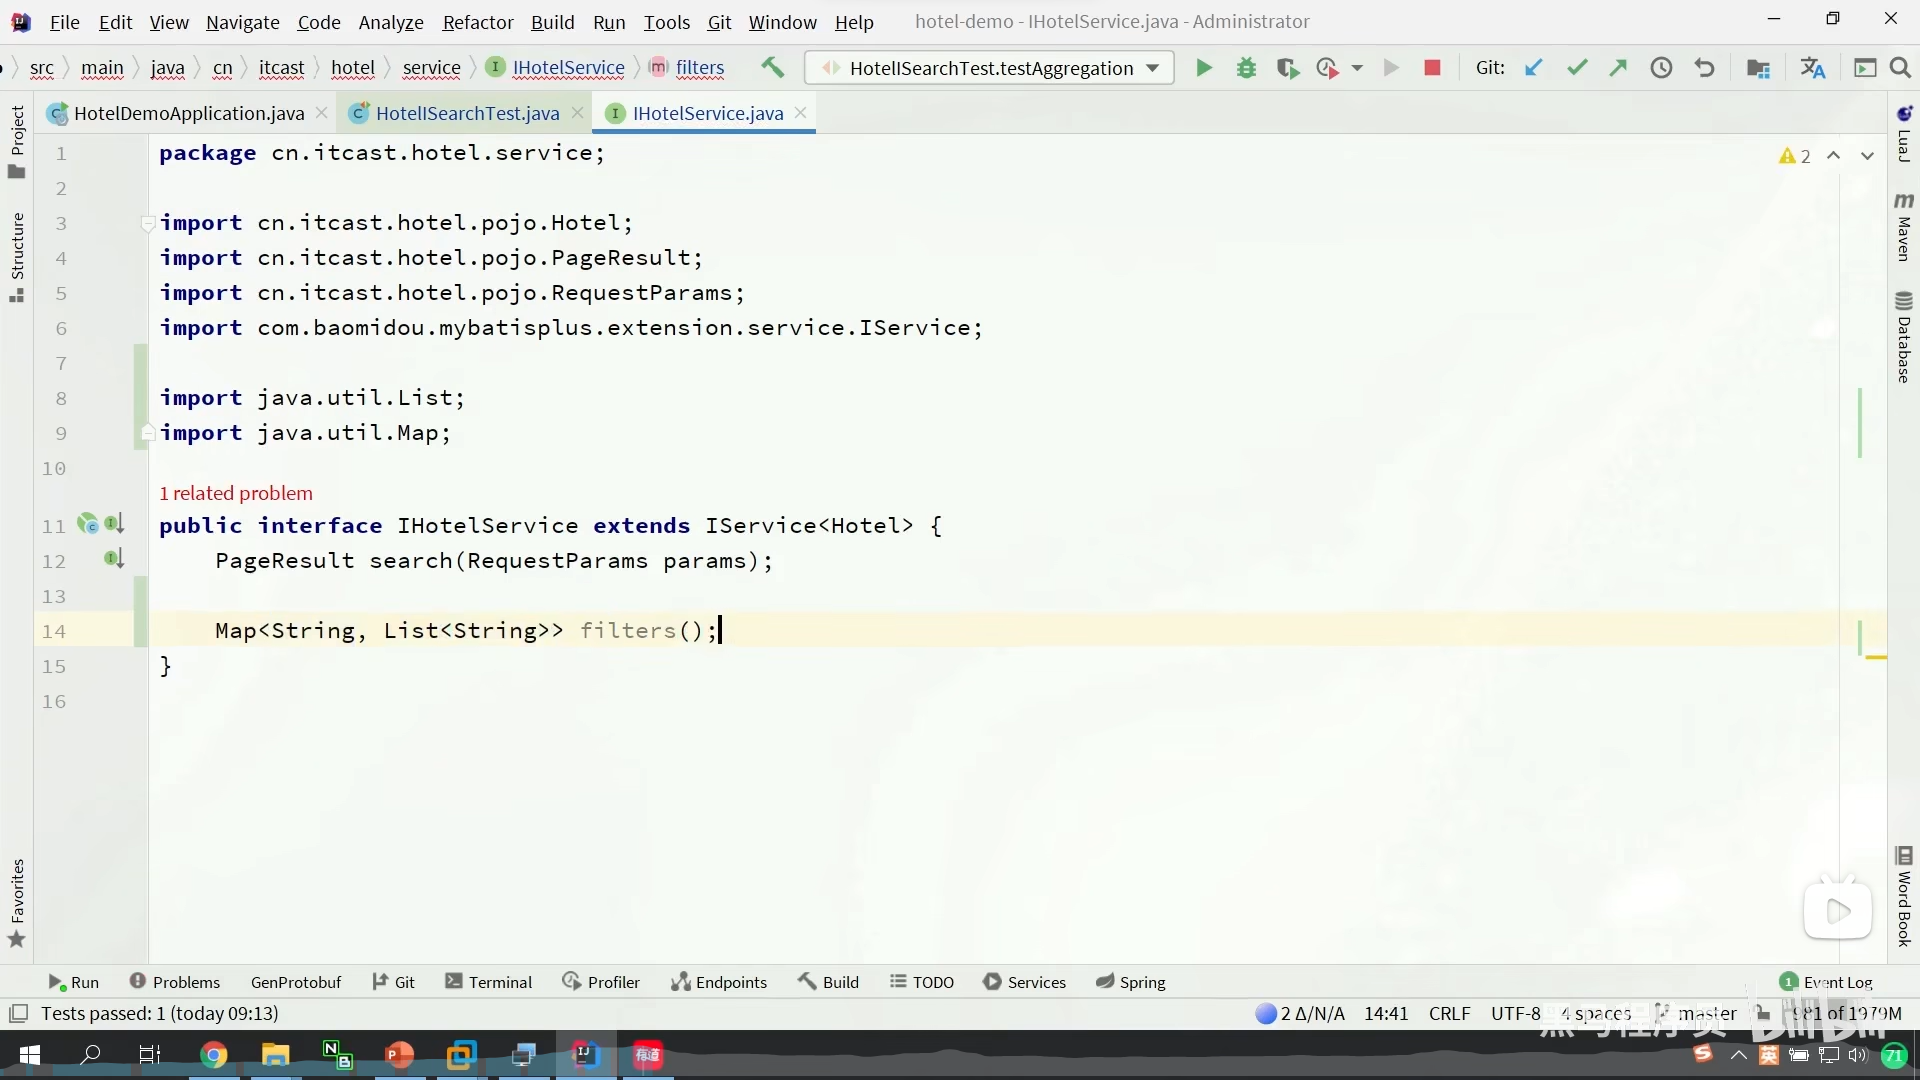The width and height of the screenshot is (1920, 1080).
Task: Switch to HotellSearchTest.java tab
Action: [466, 113]
